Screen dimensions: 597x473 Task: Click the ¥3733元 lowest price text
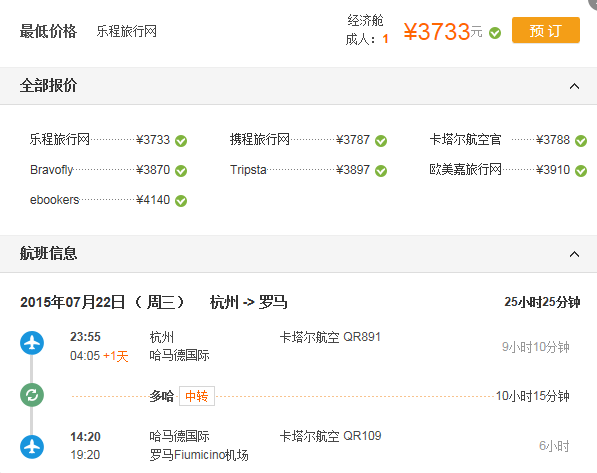point(443,32)
